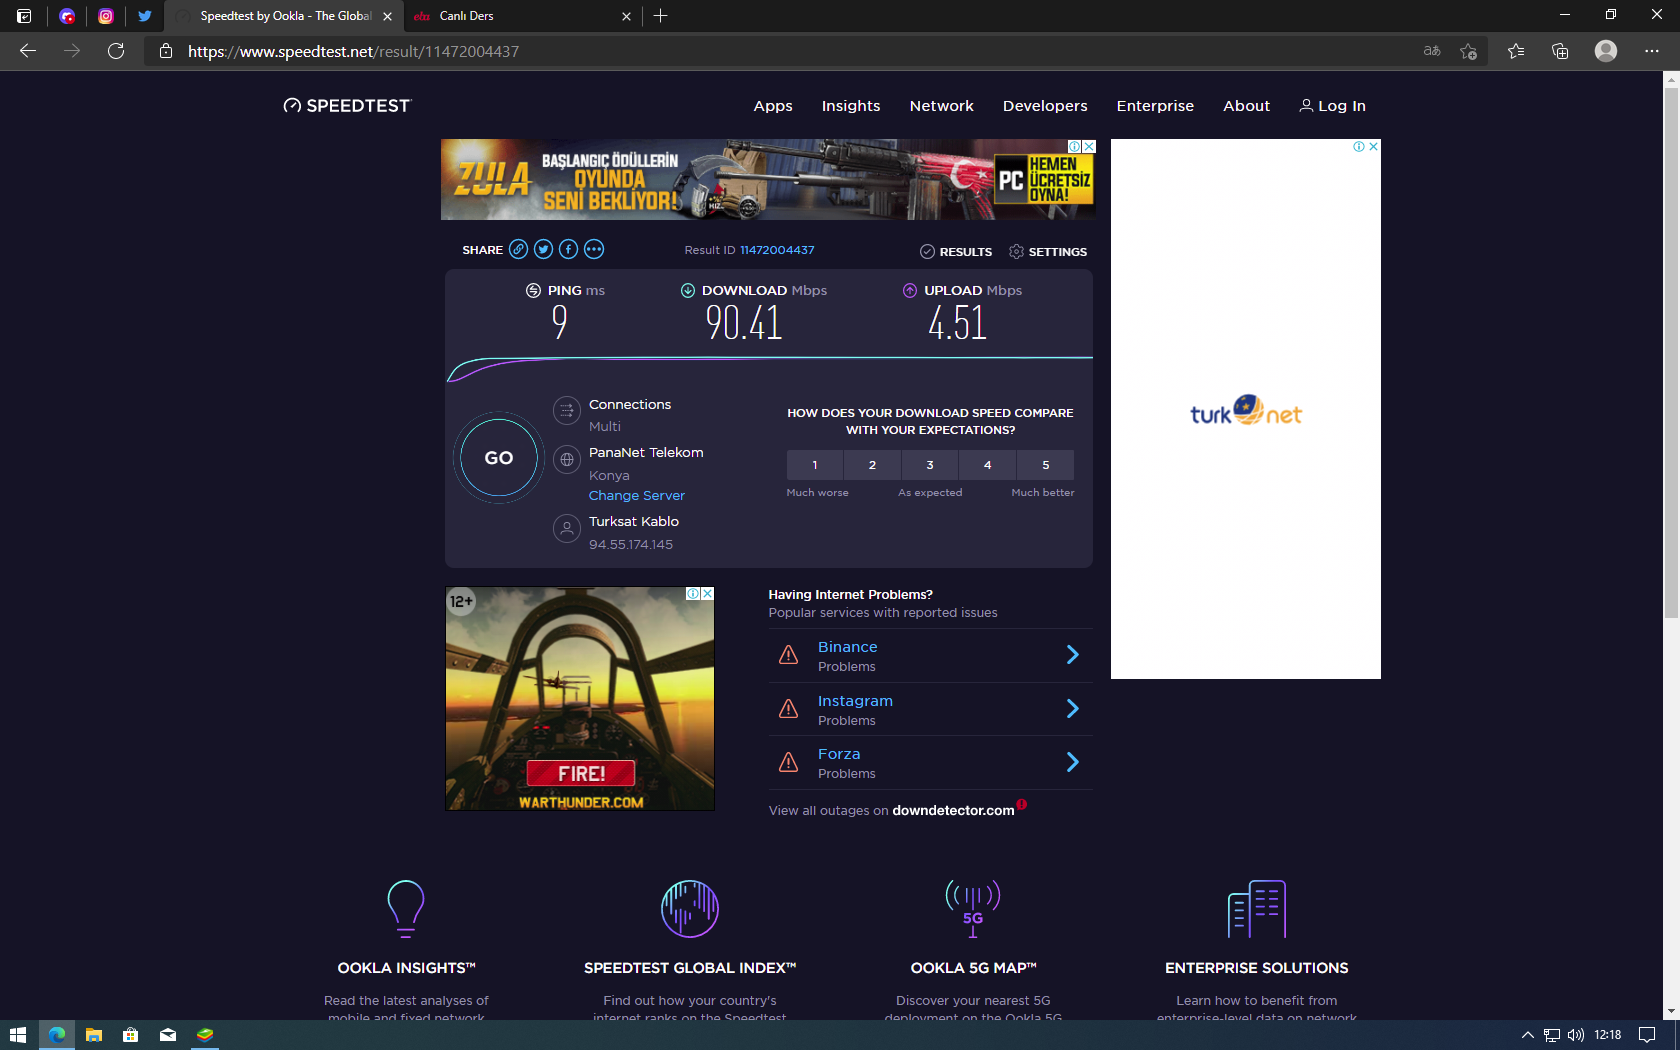
Task: Open Ookla Insights section
Action: click(x=406, y=968)
